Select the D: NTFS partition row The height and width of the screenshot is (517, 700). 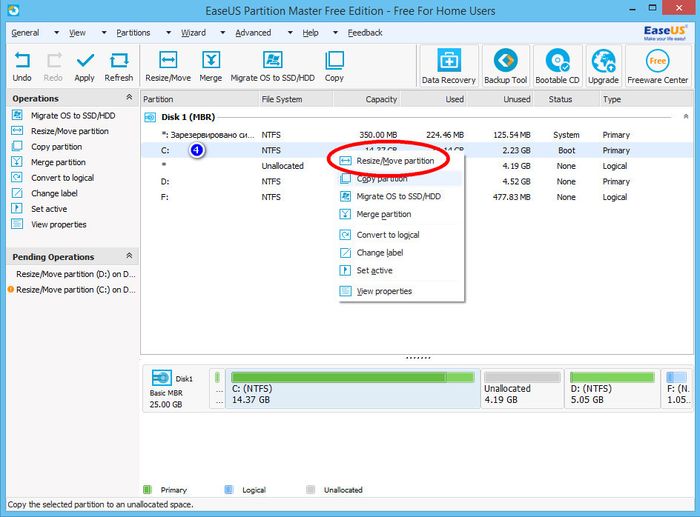417,181
